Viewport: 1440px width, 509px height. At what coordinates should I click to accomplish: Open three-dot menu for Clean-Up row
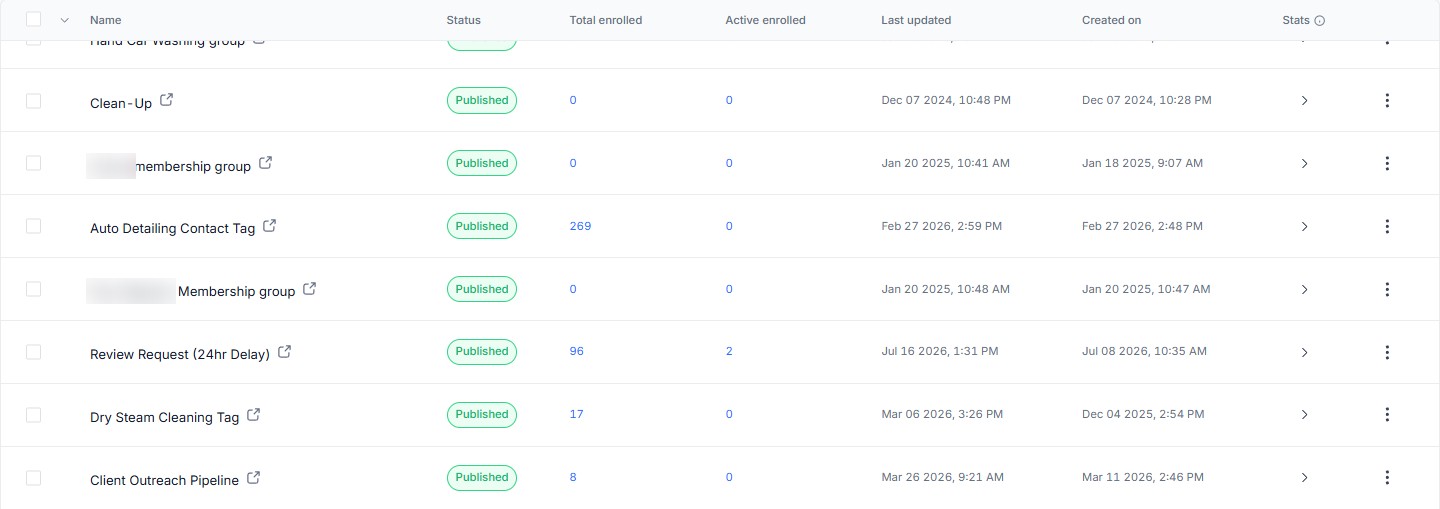[1387, 101]
